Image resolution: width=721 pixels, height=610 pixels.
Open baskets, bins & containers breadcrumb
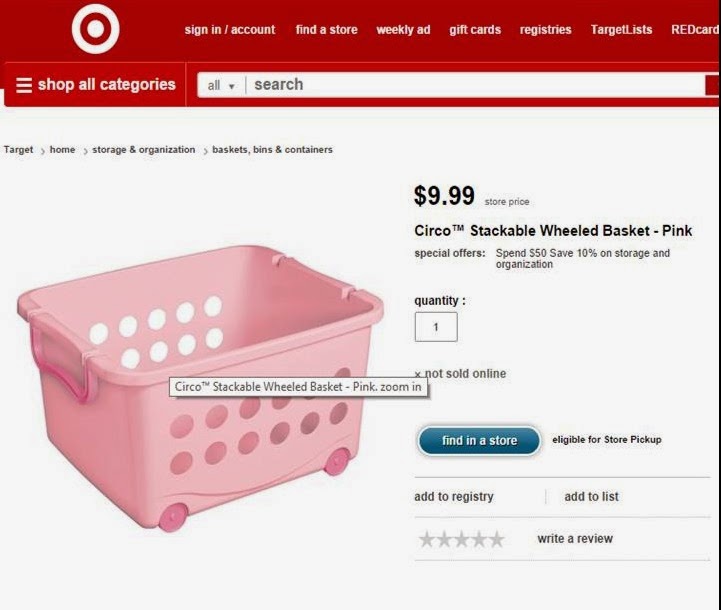(272, 149)
